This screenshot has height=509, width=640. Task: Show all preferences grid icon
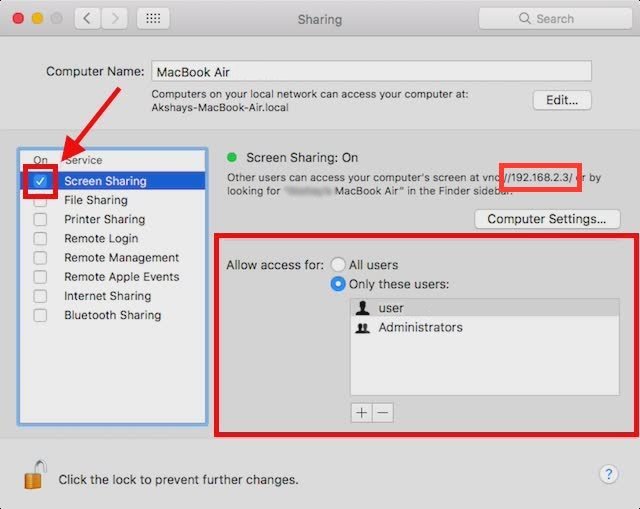(151, 18)
